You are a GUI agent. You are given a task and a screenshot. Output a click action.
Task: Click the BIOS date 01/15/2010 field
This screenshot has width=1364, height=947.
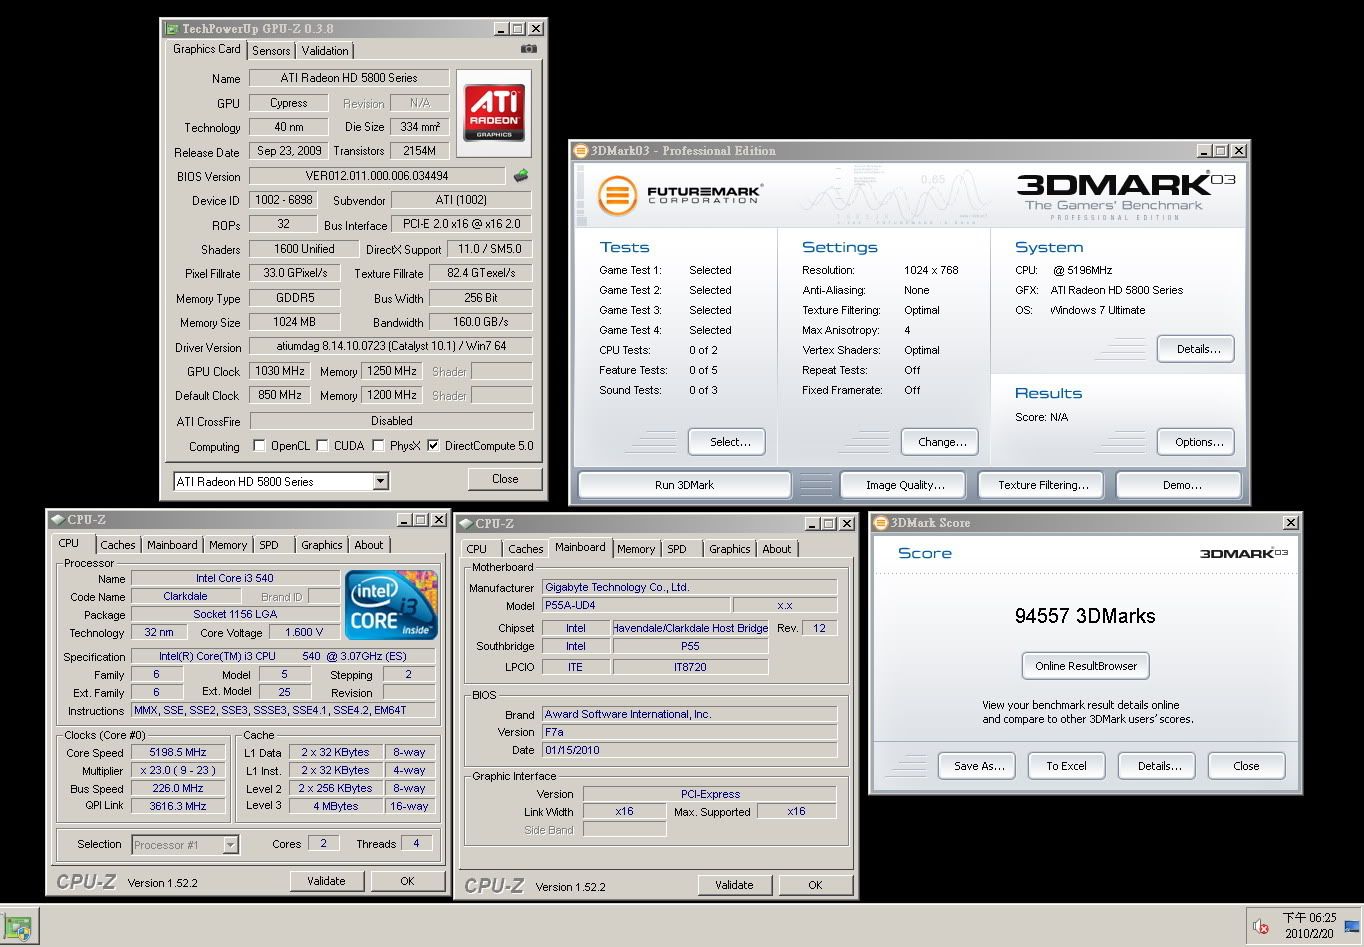click(689, 750)
